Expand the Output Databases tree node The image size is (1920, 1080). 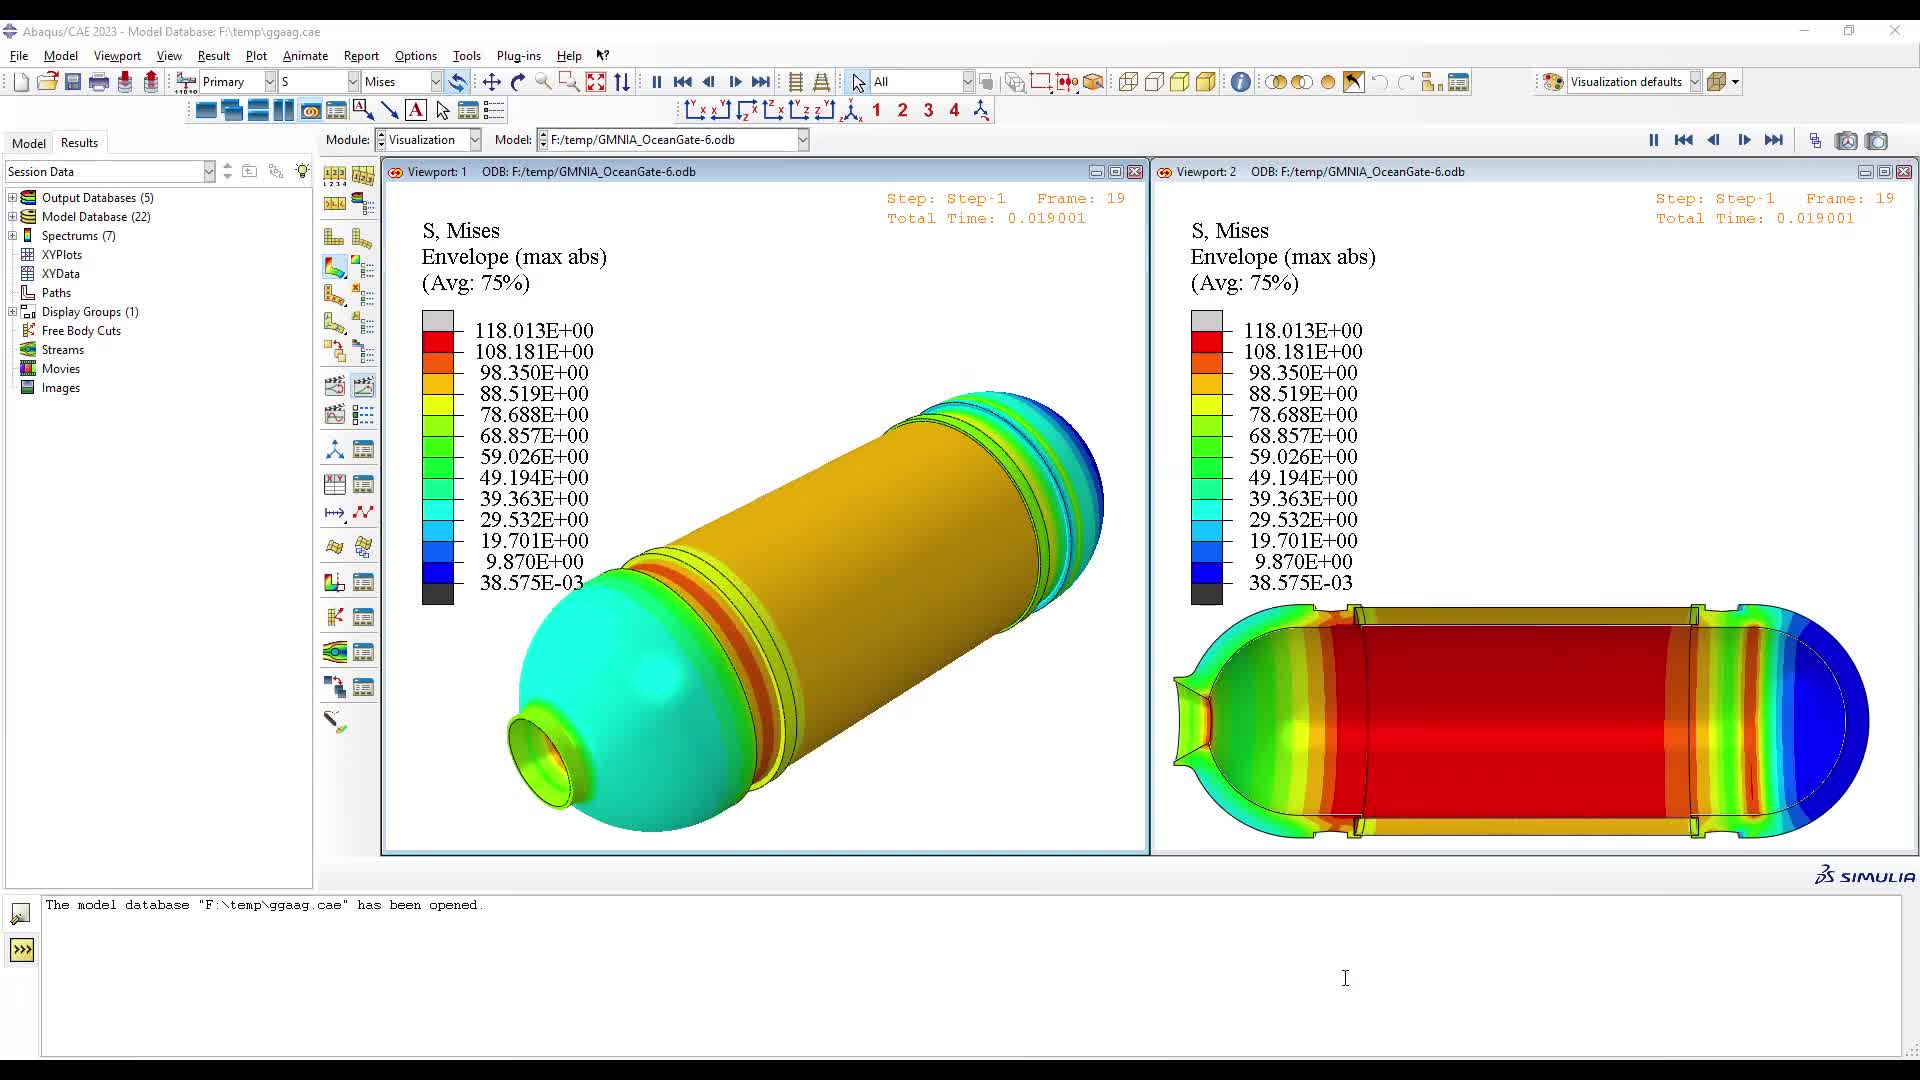pos(13,198)
